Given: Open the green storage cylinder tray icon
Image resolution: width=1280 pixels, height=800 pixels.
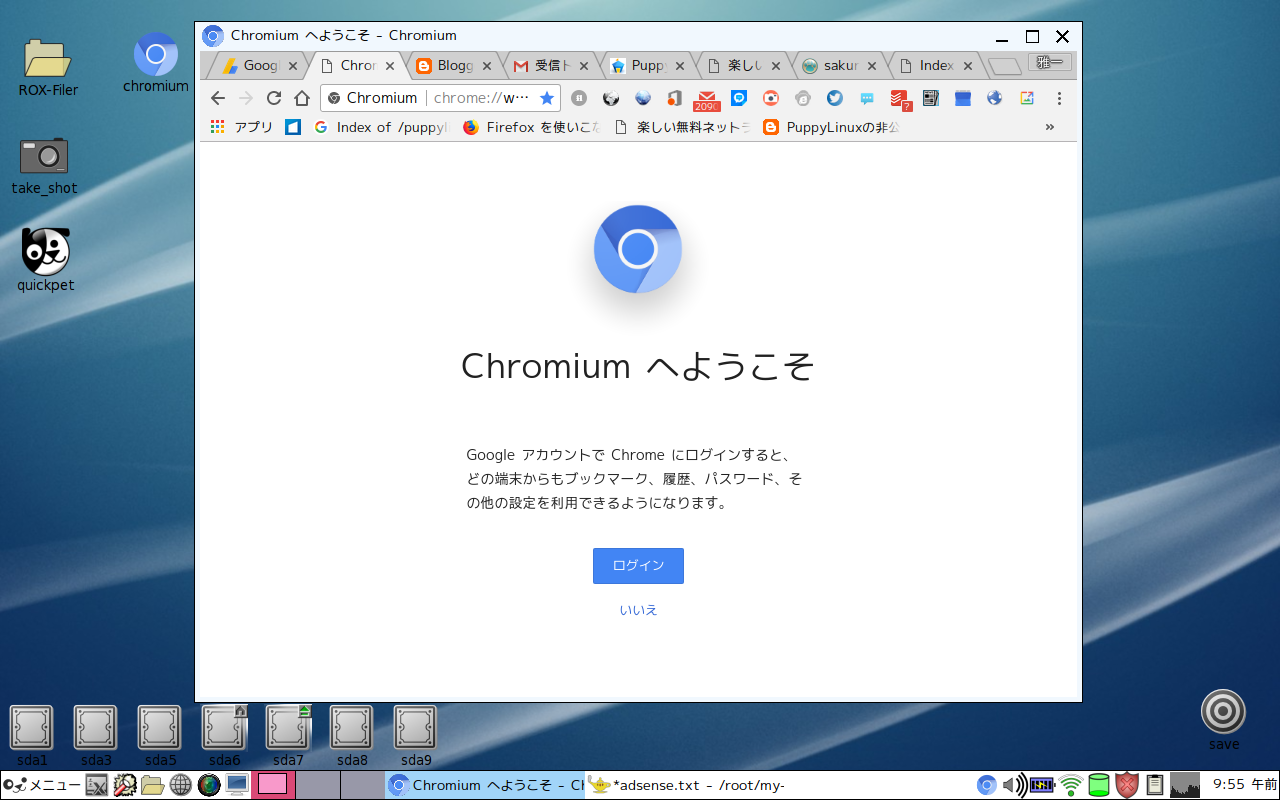Looking at the screenshot, I should pos(1099,785).
